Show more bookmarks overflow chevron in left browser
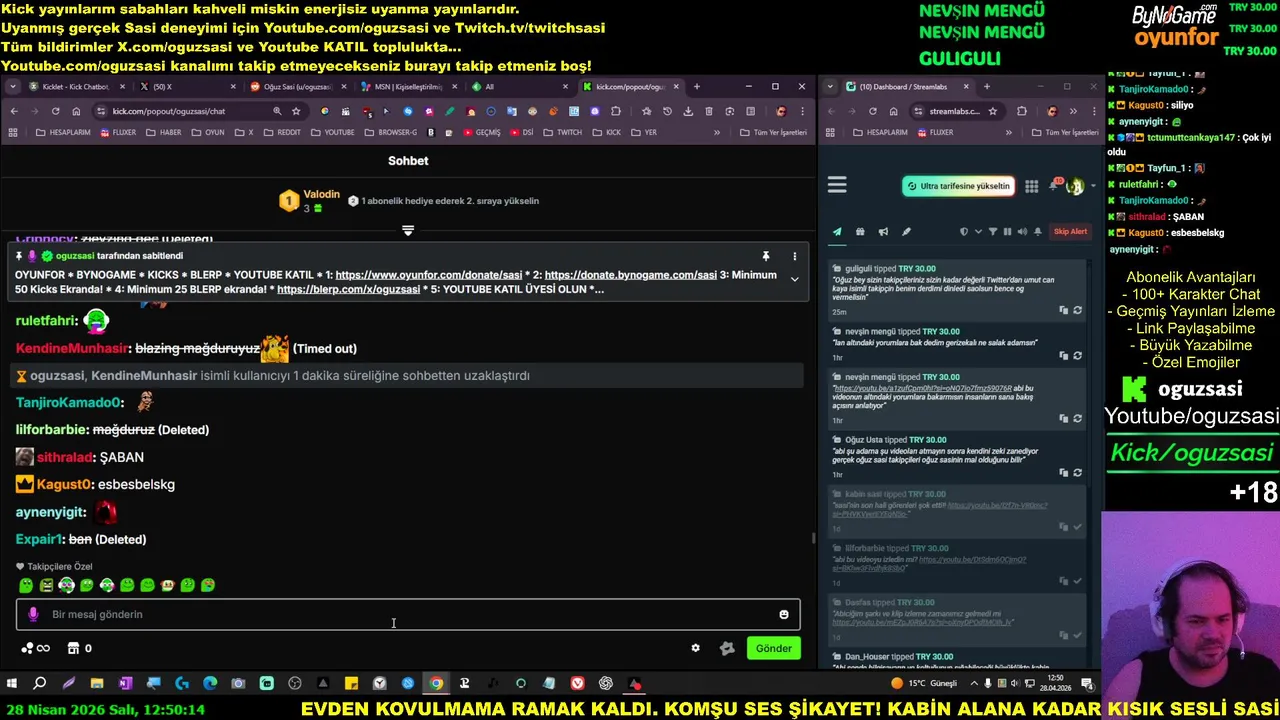 pyautogui.click(x=716, y=132)
